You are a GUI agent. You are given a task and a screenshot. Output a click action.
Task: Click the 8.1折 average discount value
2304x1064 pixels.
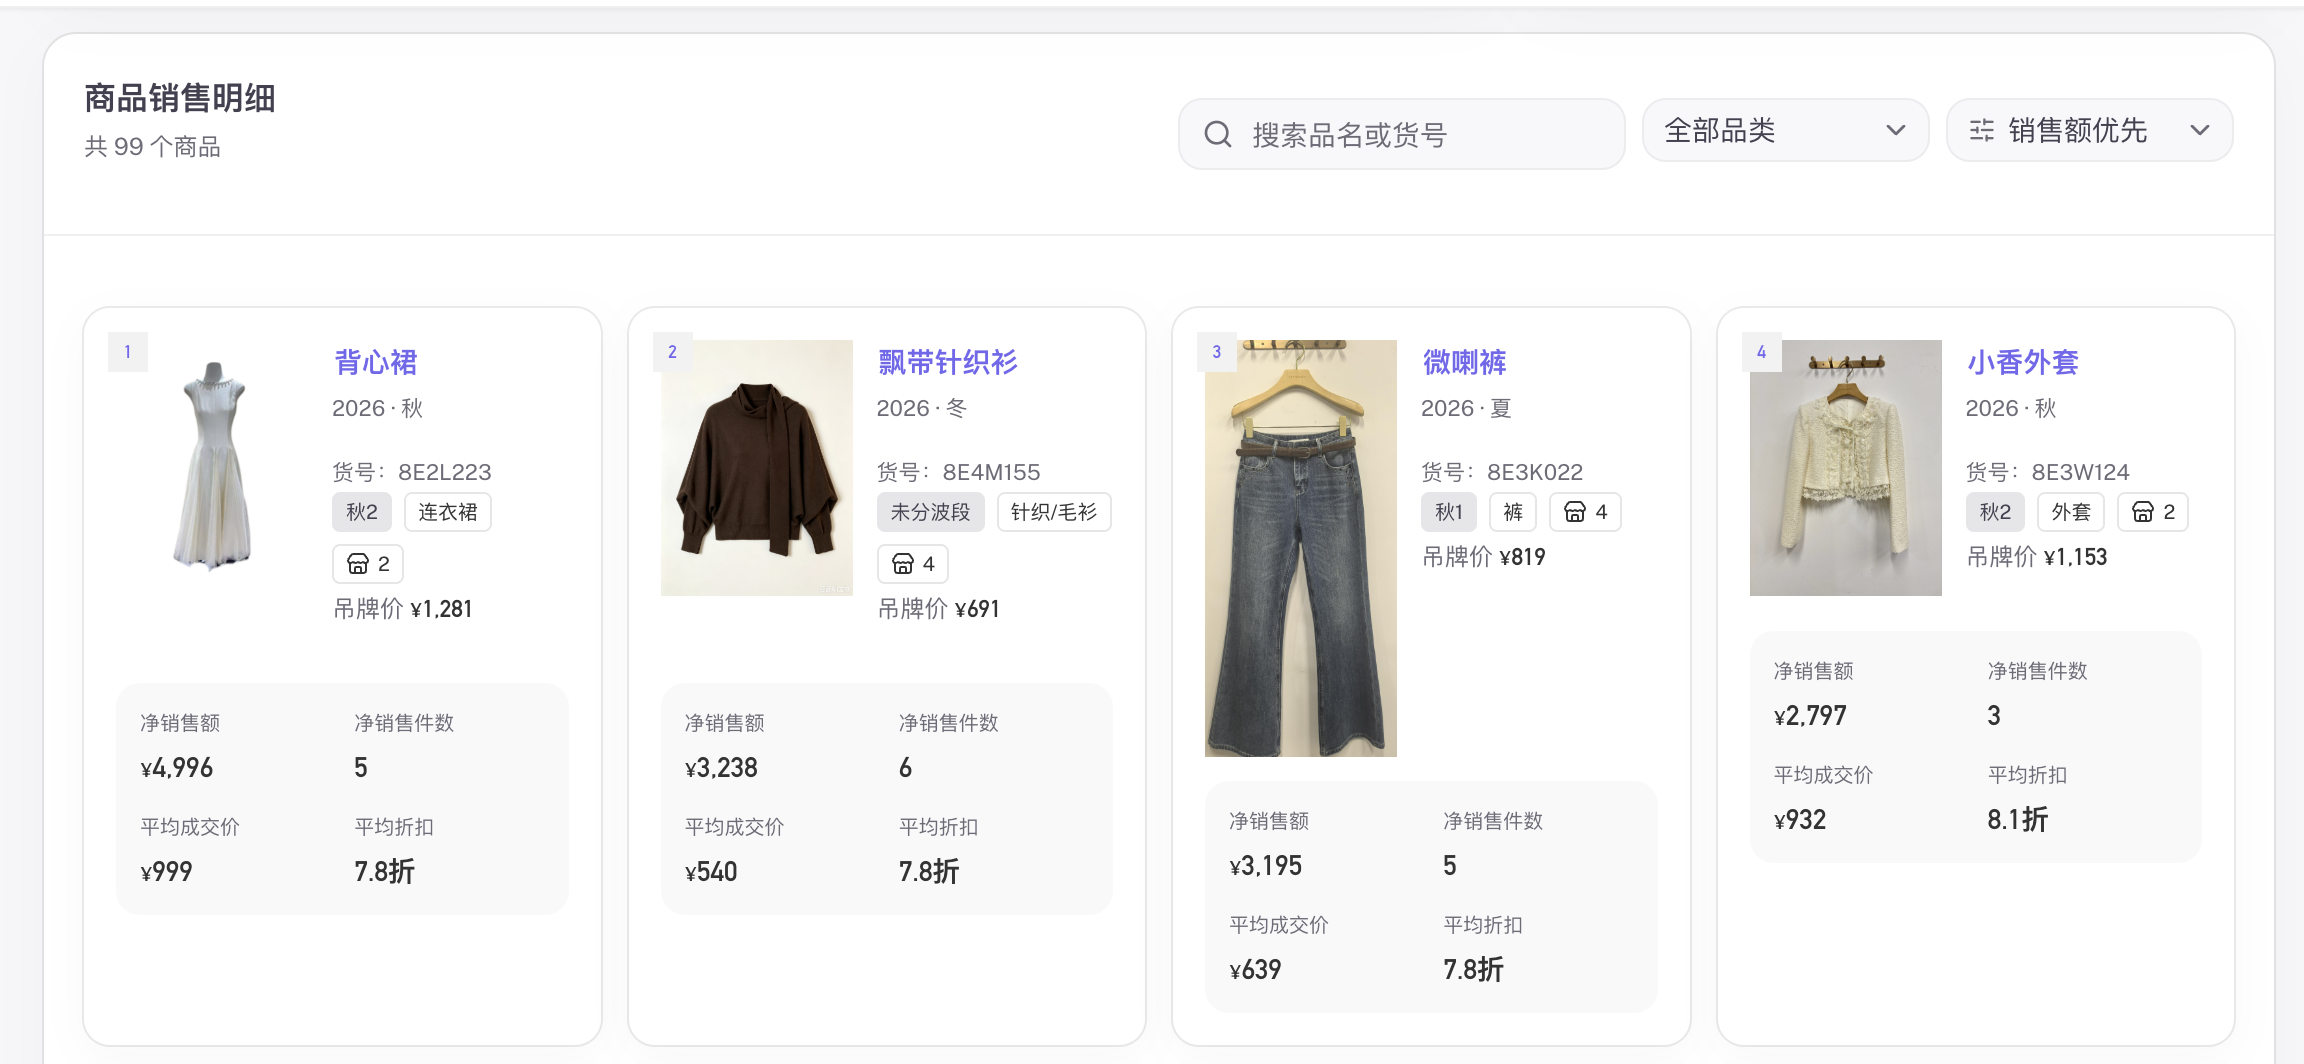(2018, 820)
